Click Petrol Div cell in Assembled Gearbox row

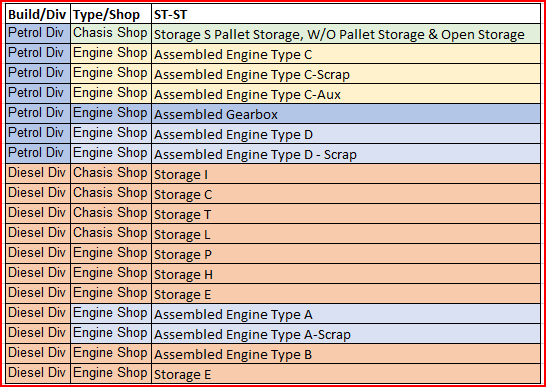(38, 114)
